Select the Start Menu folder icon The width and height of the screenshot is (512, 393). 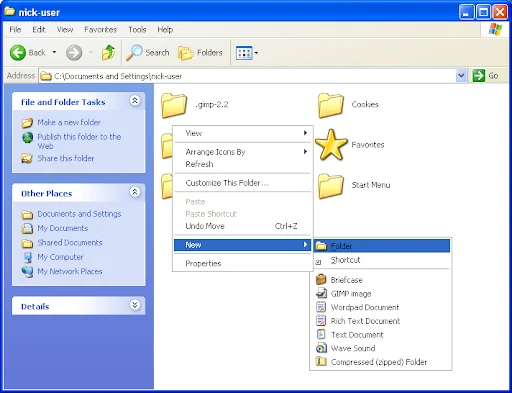331,186
